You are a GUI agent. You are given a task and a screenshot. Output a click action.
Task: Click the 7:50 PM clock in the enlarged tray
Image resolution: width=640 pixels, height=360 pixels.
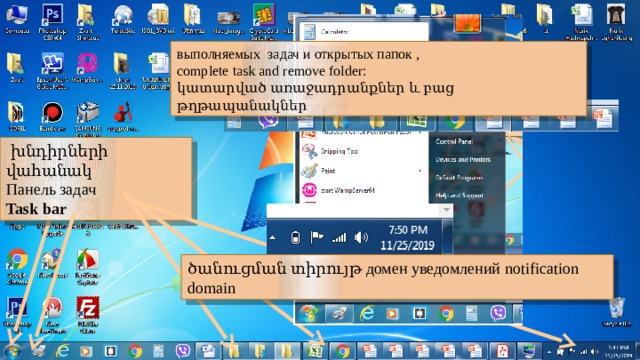(x=407, y=238)
